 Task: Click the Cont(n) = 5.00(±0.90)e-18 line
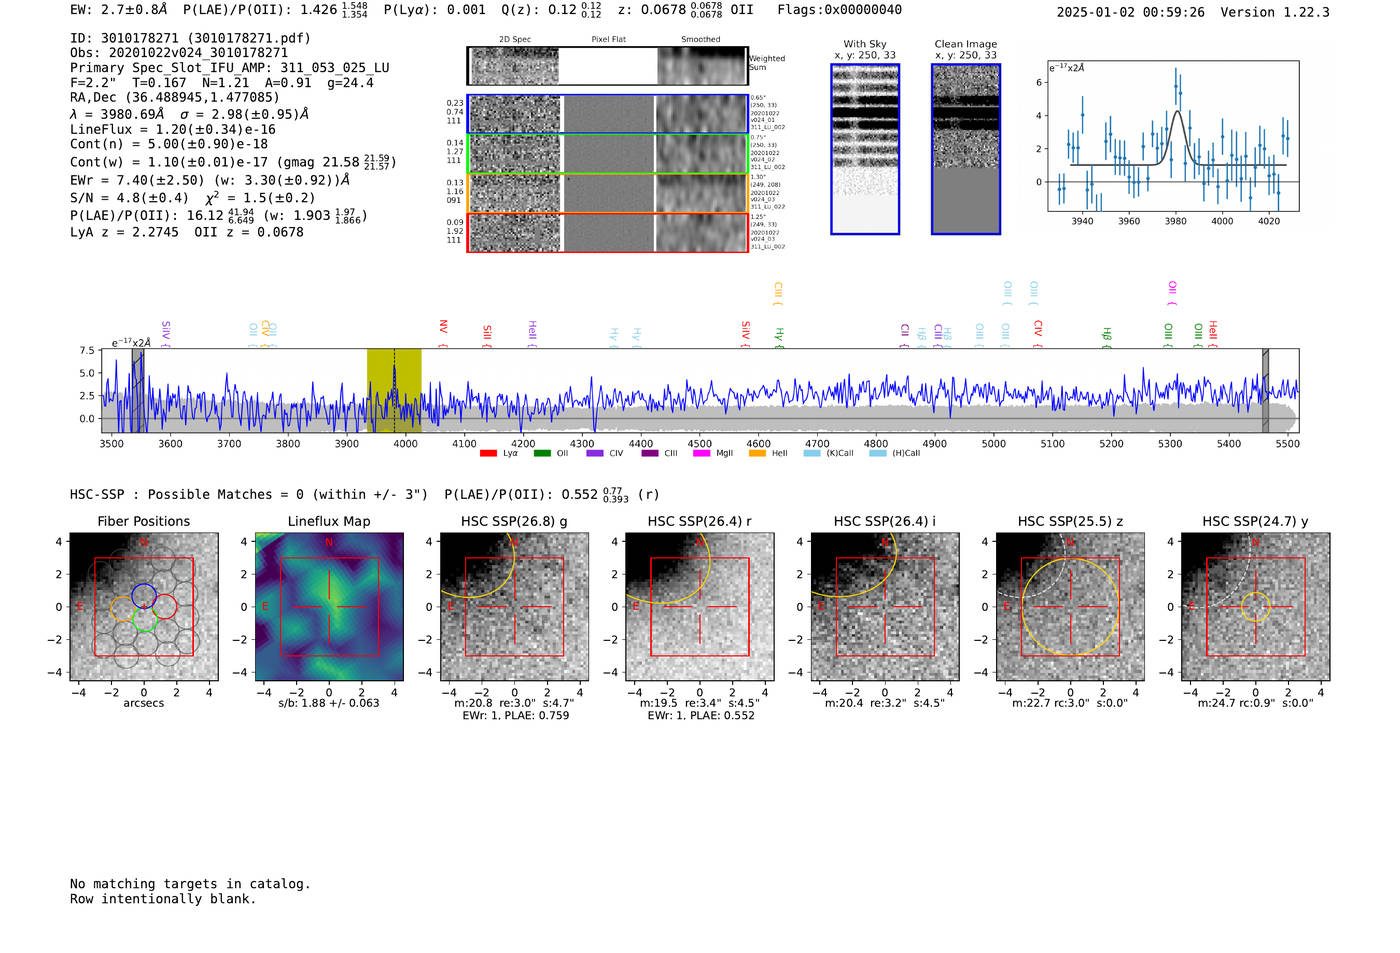coord(169,144)
